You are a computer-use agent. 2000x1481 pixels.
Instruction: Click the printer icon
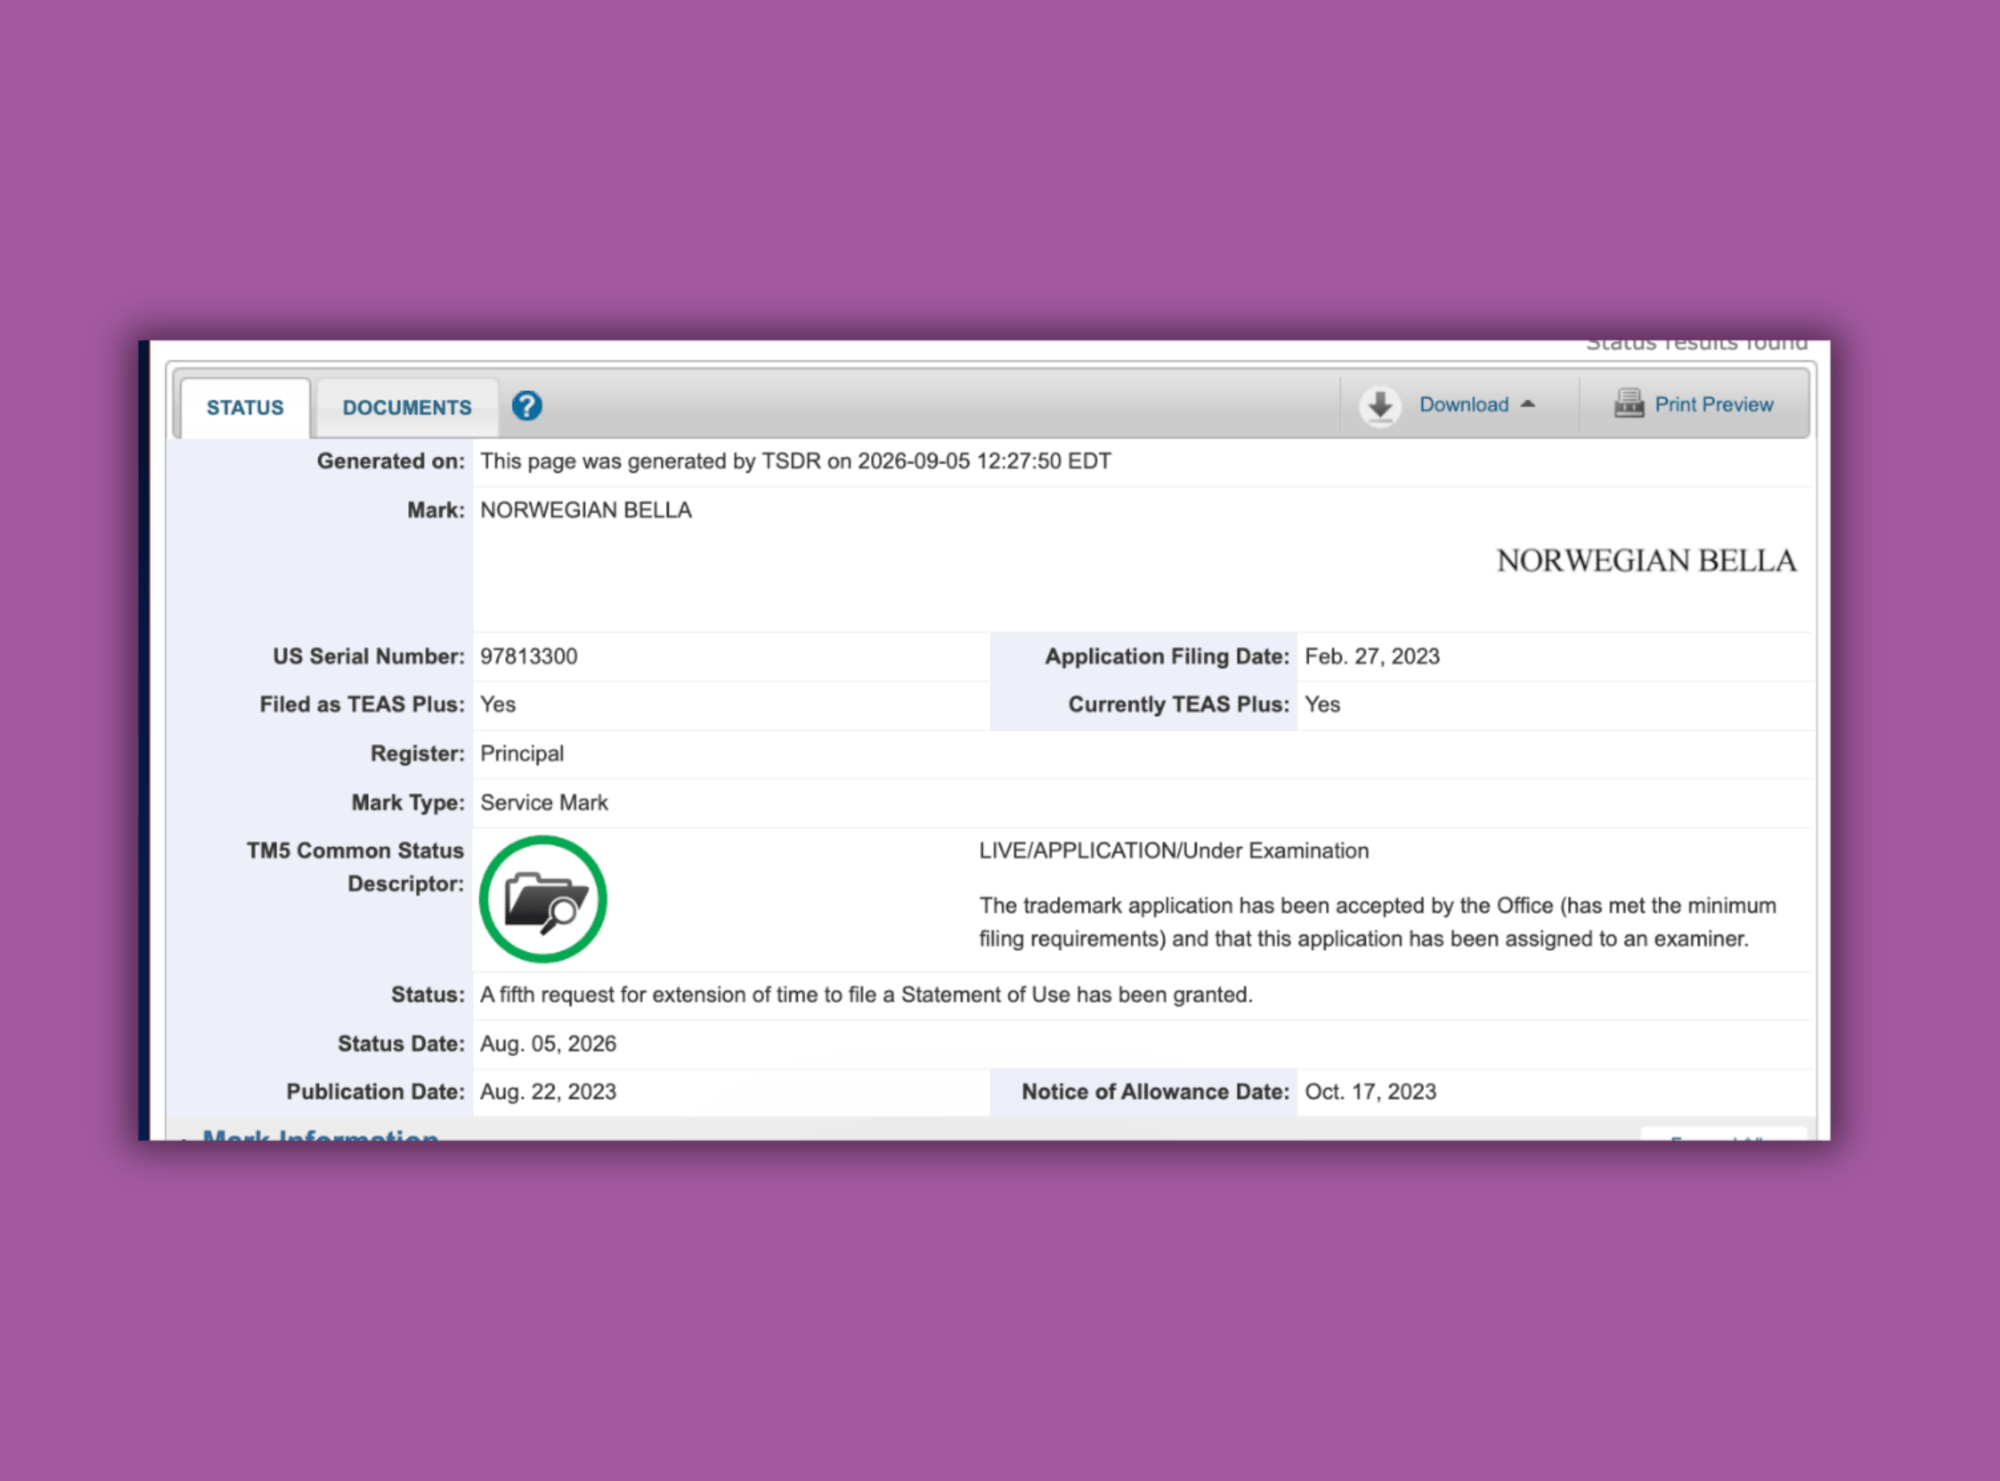[x=1629, y=404]
